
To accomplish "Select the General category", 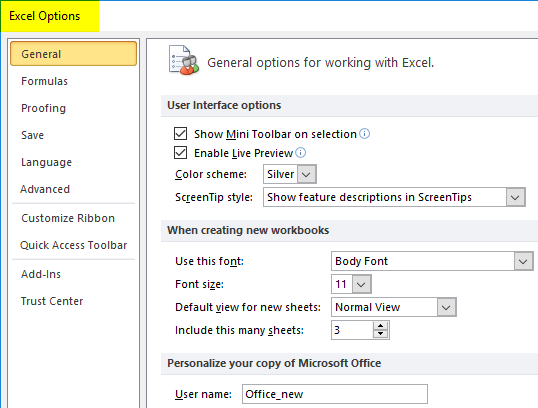I will [x=73, y=54].
